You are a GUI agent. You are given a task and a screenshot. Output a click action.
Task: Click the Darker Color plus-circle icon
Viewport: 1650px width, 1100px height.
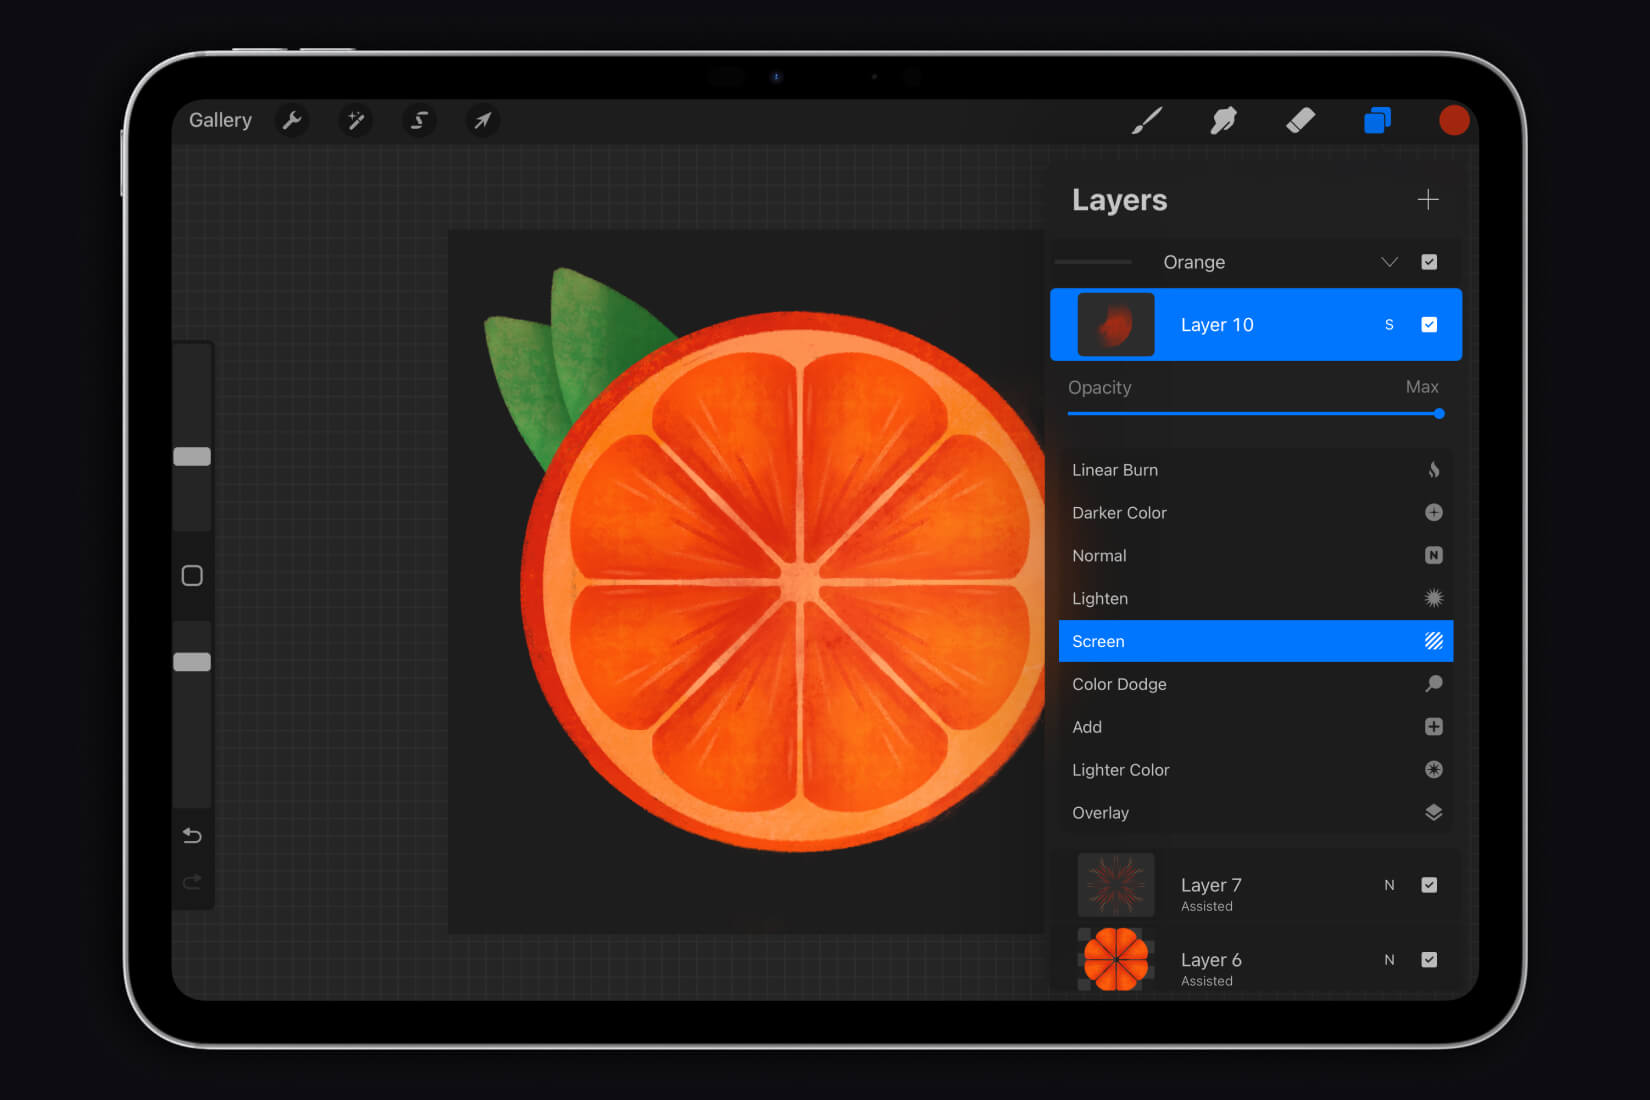[x=1433, y=512]
